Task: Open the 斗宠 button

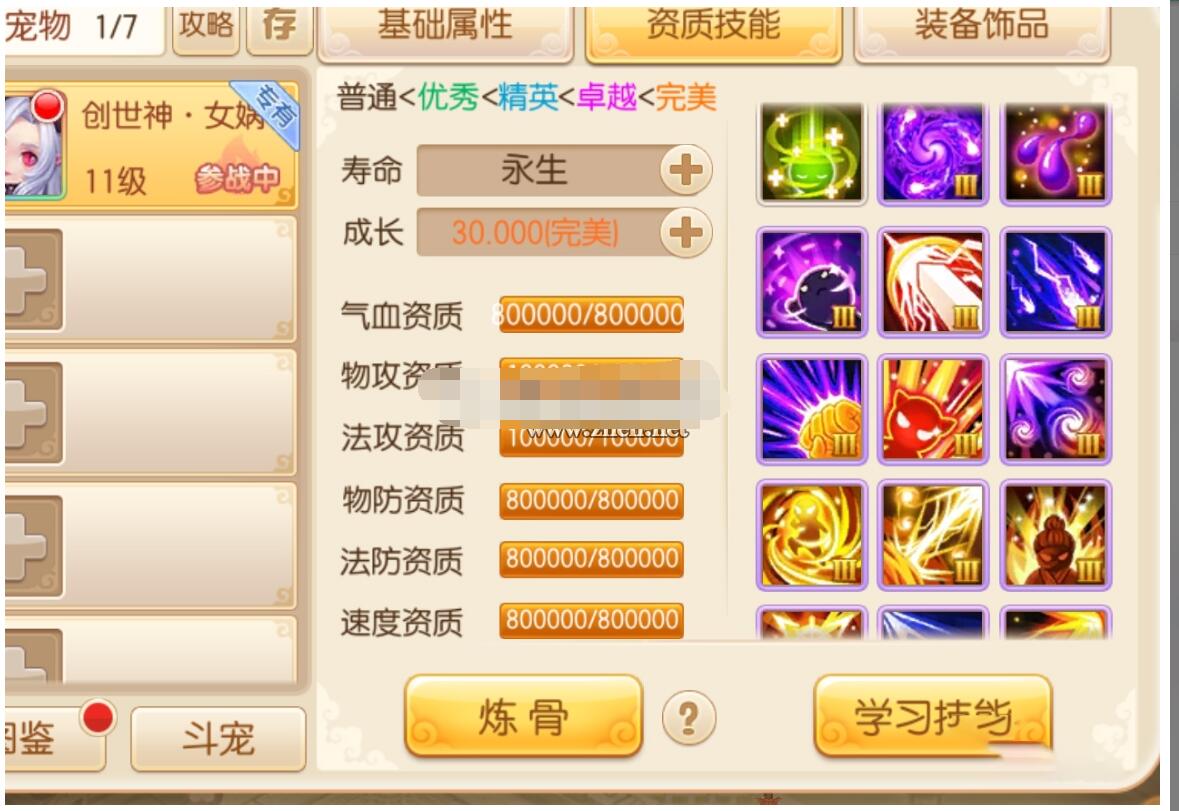Action: point(218,739)
